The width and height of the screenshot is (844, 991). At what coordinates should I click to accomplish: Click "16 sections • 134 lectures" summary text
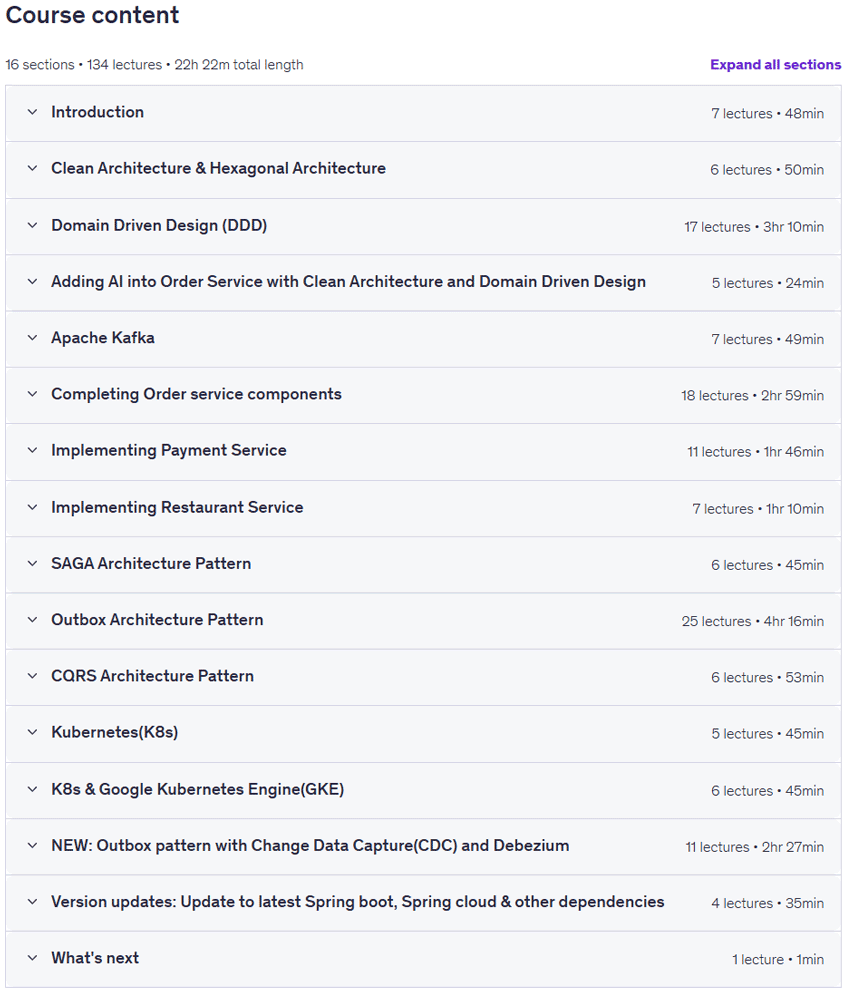click(83, 64)
